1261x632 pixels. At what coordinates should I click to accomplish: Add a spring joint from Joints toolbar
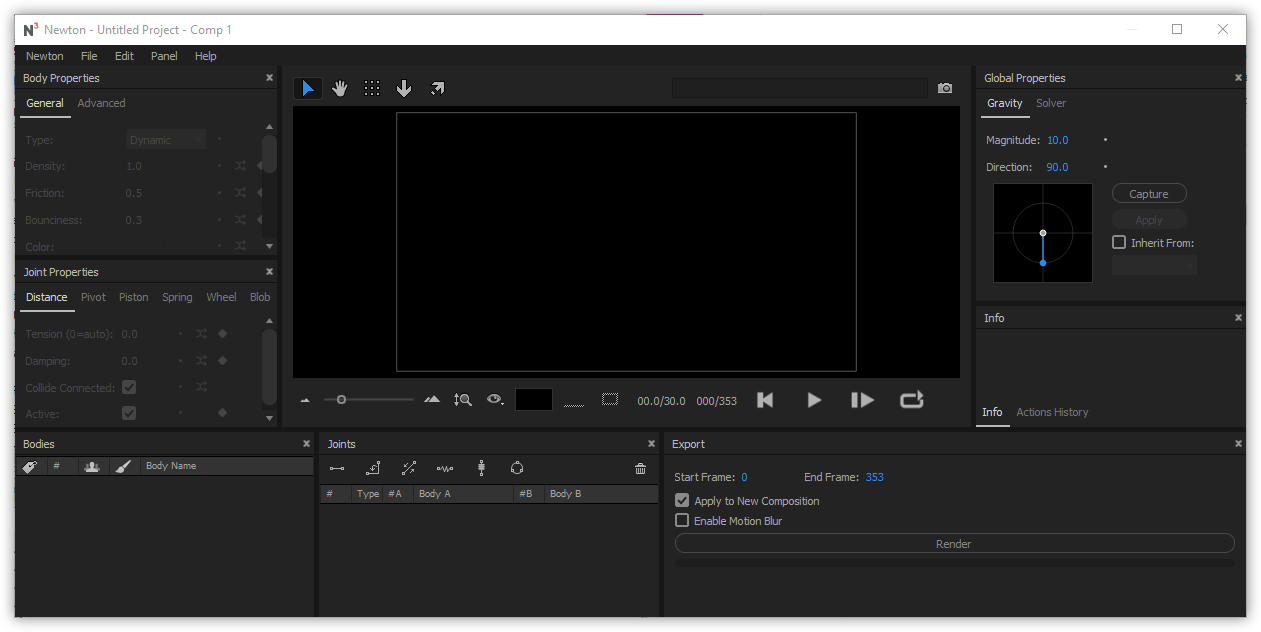[445, 468]
